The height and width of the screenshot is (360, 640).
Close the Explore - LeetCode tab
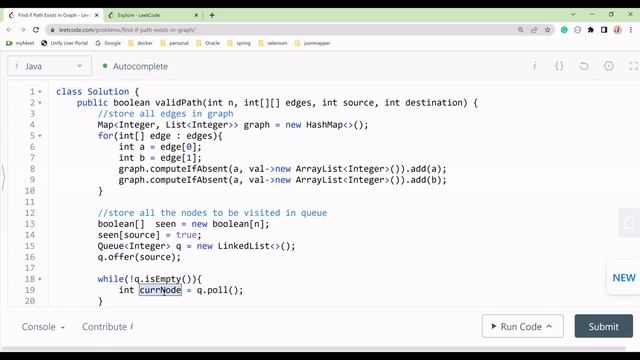[196, 15]
